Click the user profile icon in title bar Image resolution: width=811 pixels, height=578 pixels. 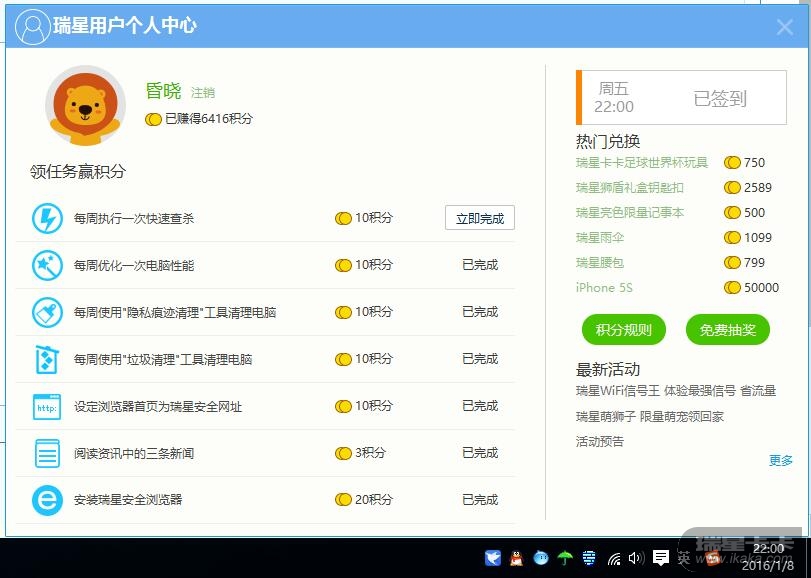click(x=33, y=26)
